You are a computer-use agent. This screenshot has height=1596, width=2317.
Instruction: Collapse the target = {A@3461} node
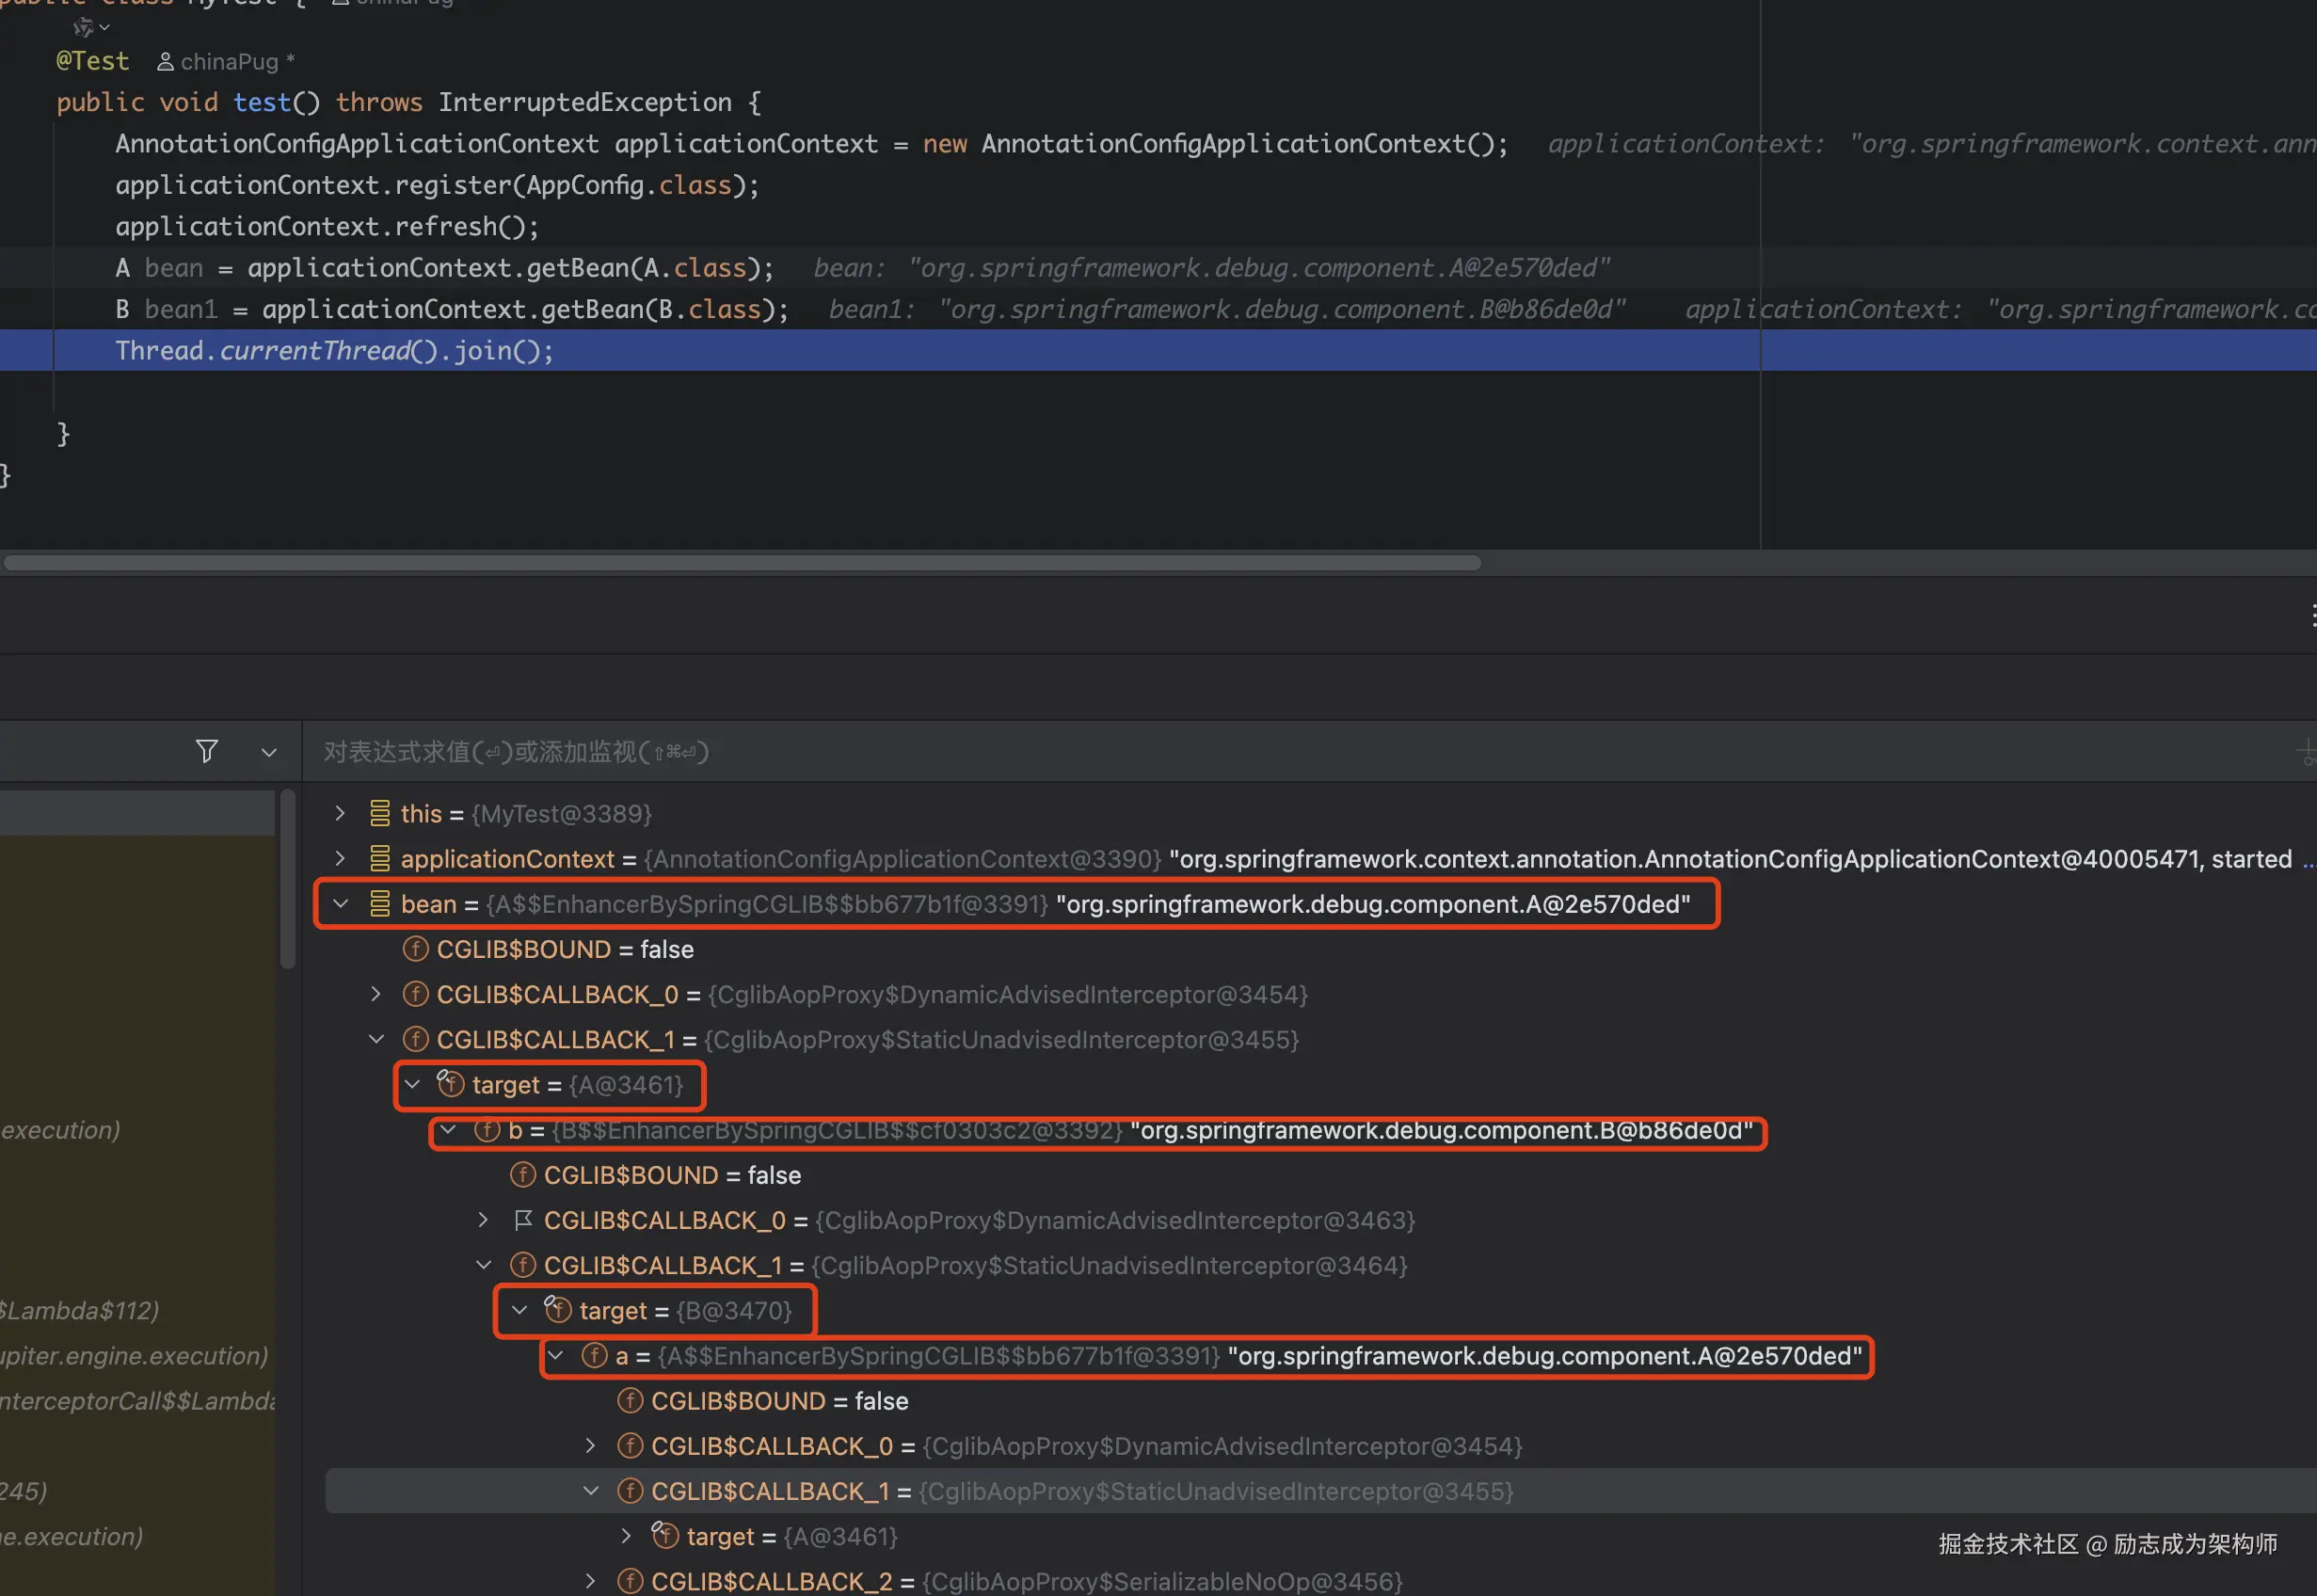point(412,1085)
